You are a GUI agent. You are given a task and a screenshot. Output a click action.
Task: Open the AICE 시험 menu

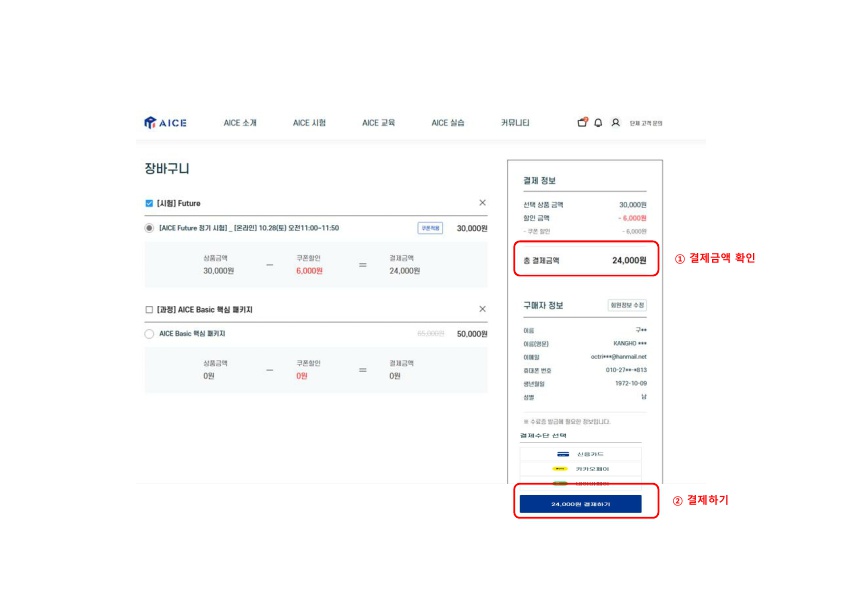pyautogui.click(x=309, y=123)
